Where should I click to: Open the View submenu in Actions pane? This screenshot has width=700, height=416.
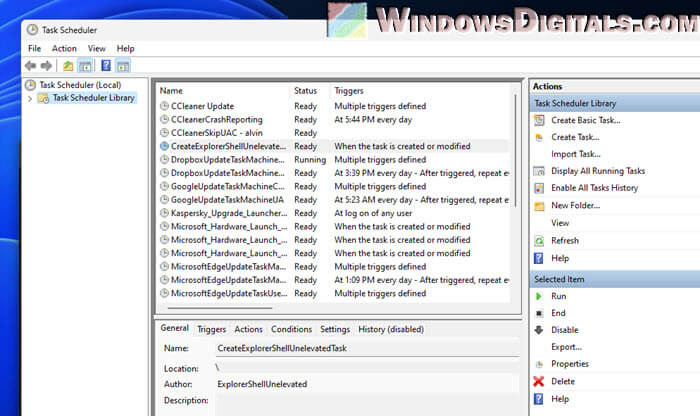click(560, 223)
